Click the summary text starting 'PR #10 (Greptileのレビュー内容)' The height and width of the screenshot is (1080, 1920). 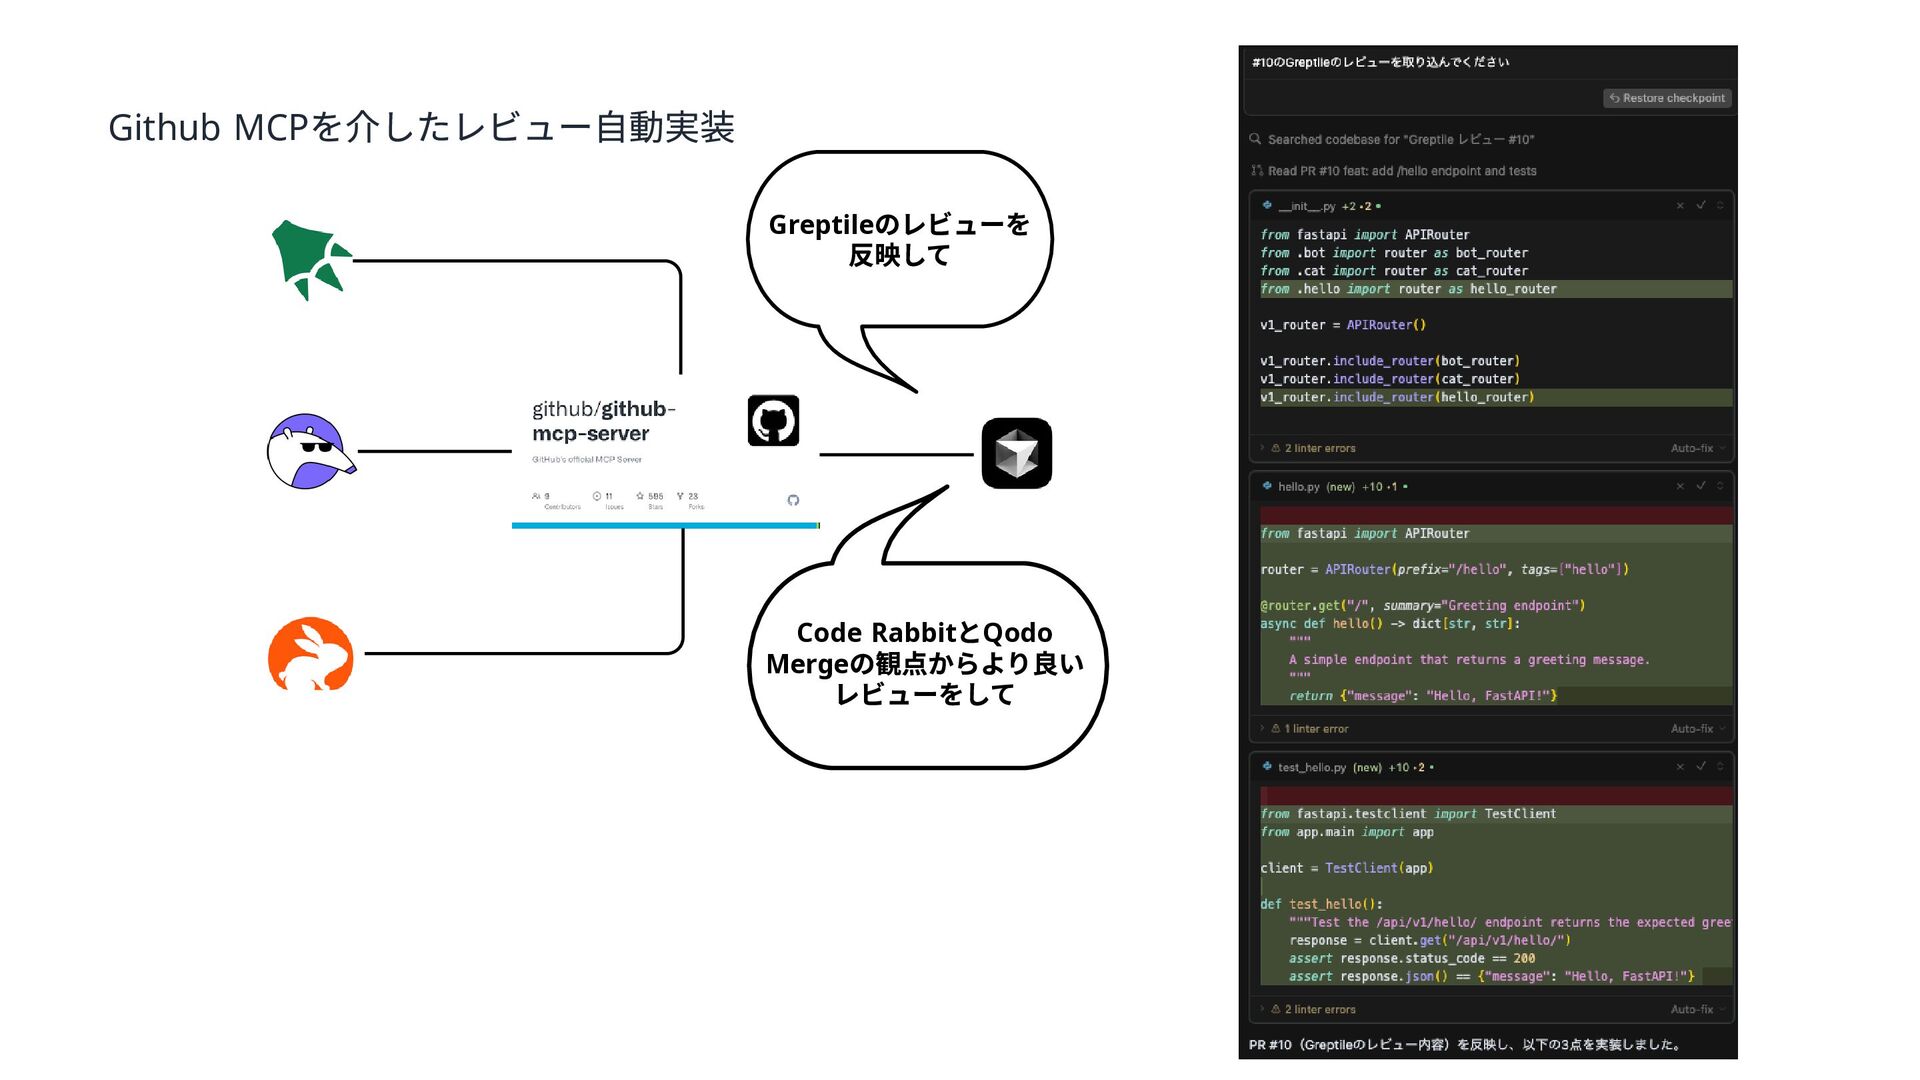[x=1465, y=1045]
